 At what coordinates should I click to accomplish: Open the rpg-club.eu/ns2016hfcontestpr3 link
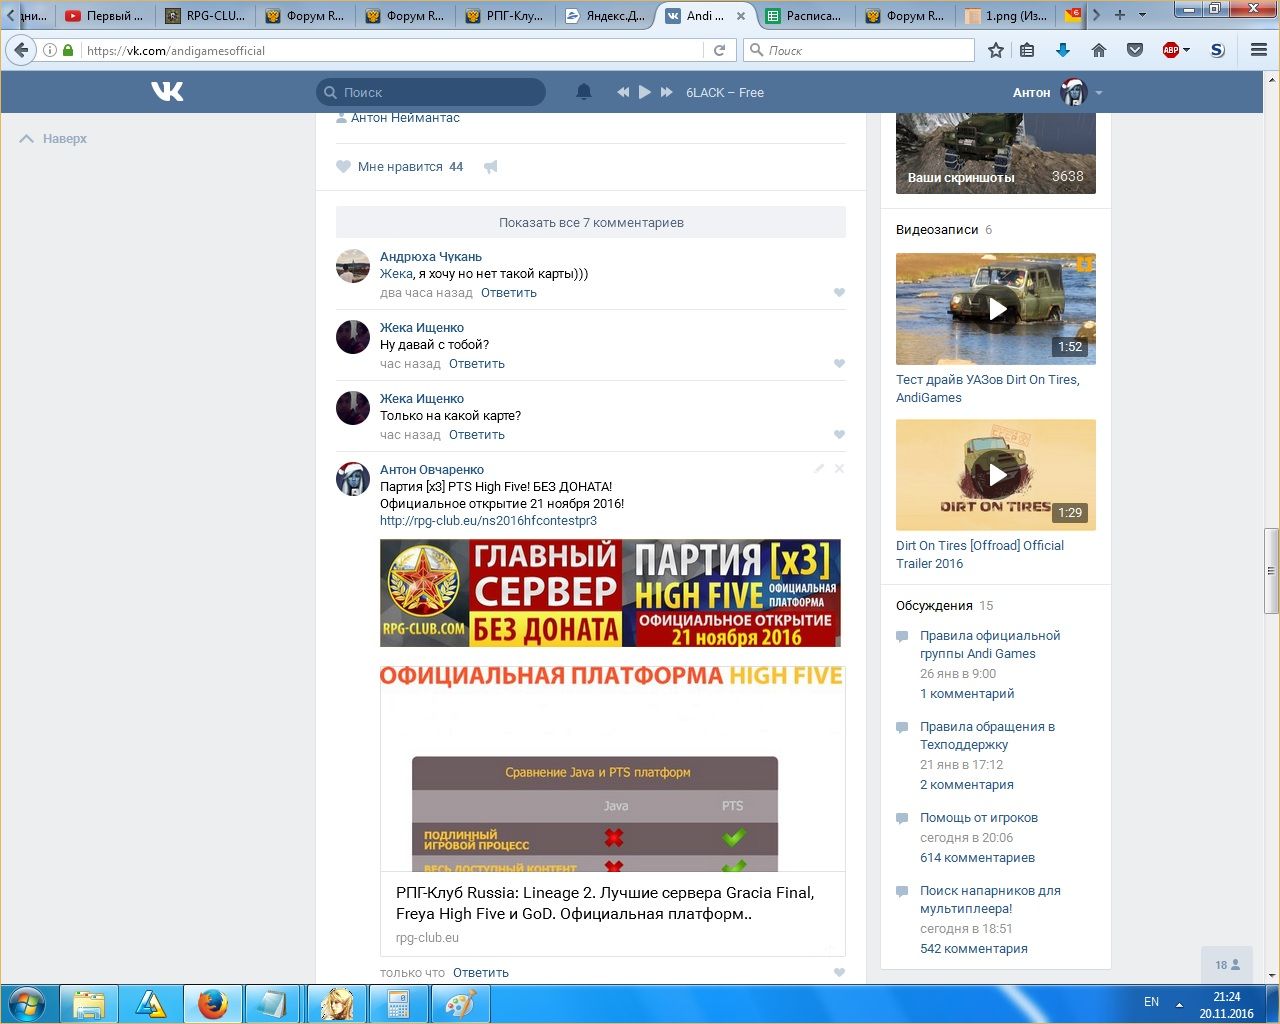(x=488, y=521)
